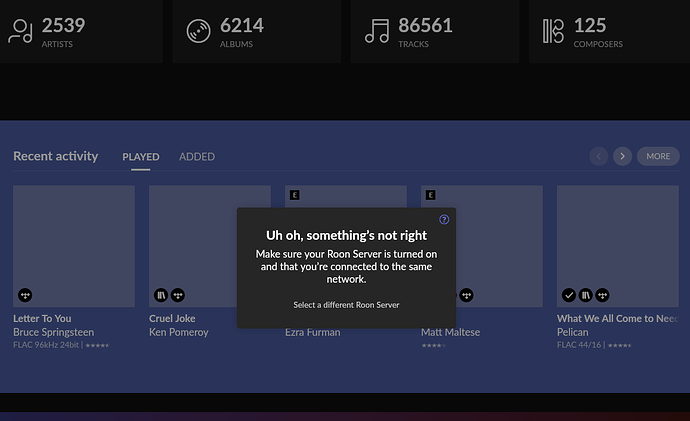The height and width of the screenshot is (421, 690).
Task: Click library icon on Pelican album
Action: click(586, 295)
